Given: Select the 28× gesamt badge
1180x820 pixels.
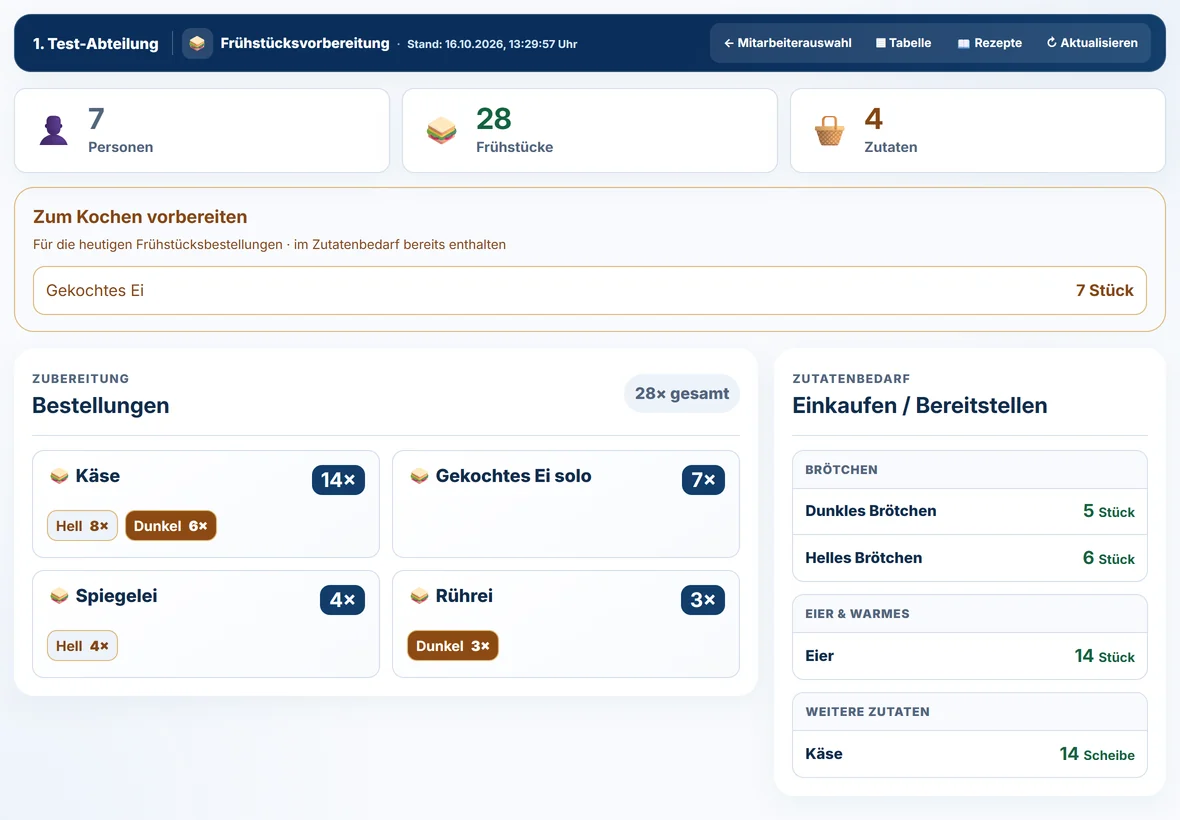Looking at the screenshot, I should click(682, 393).
